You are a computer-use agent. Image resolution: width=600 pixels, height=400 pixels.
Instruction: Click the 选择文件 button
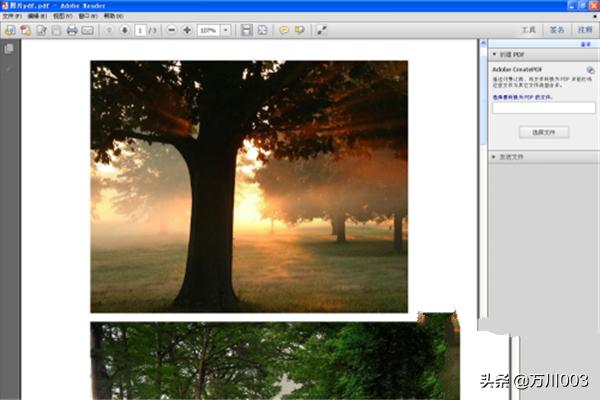point(544,132)
